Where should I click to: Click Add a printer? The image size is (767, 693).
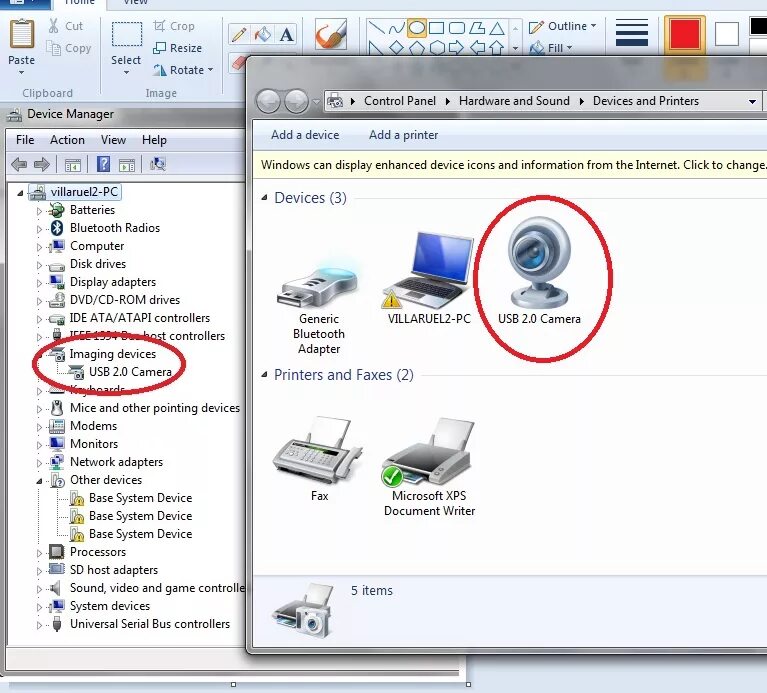click(404, 135)
